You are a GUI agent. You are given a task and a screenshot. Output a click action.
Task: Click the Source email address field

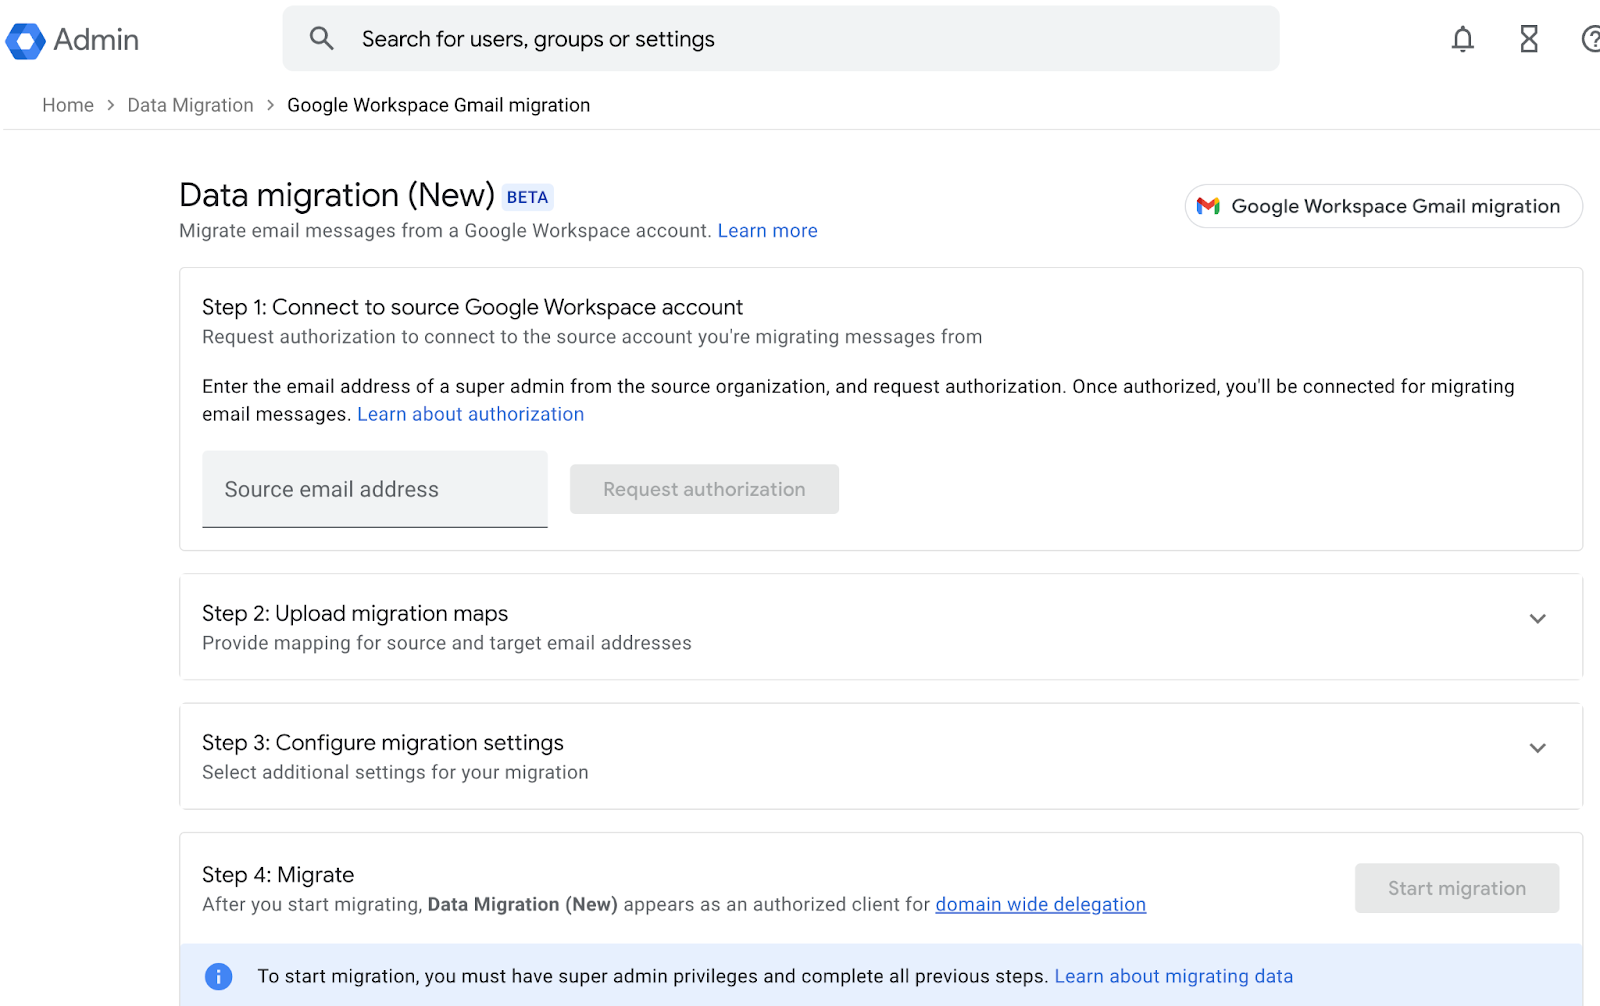point(375,489)
